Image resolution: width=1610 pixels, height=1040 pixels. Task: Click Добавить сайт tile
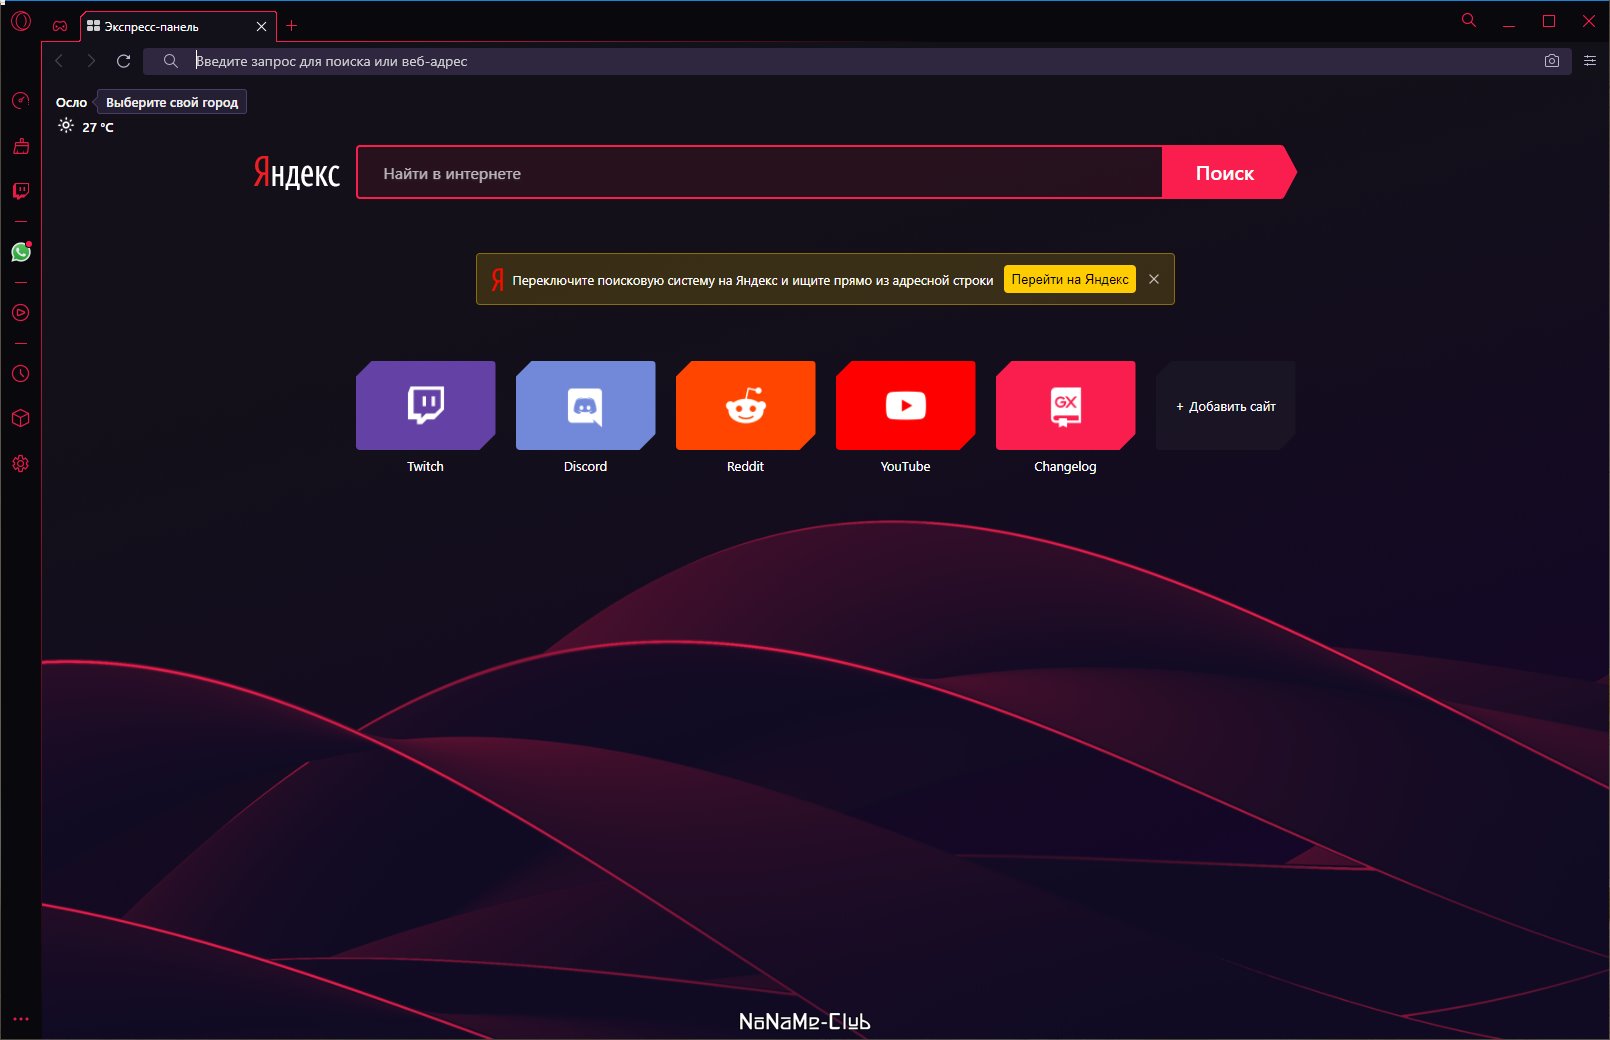(1225, 405)
